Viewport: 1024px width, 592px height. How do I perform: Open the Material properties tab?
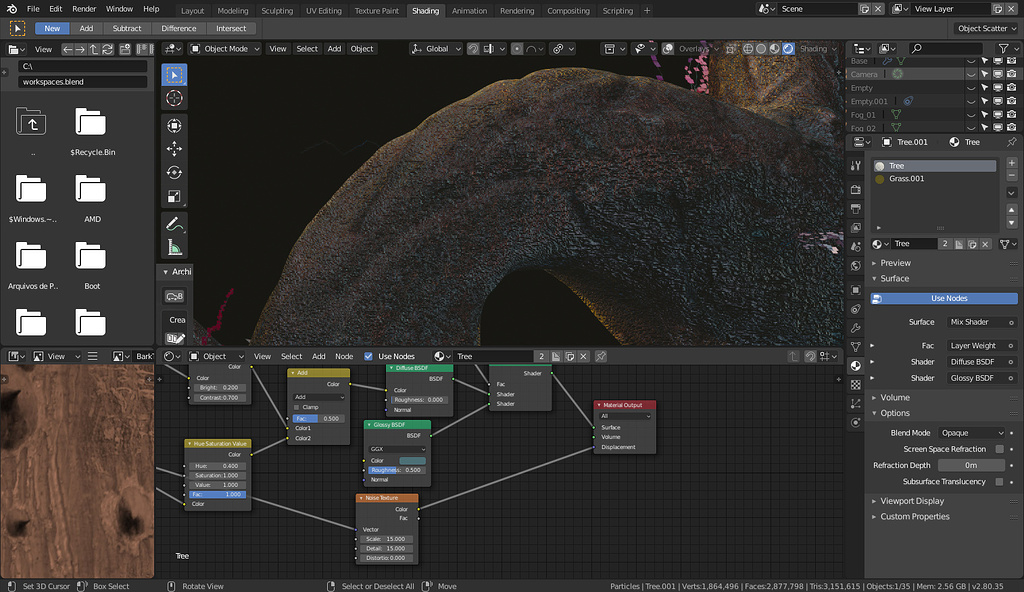856,366
